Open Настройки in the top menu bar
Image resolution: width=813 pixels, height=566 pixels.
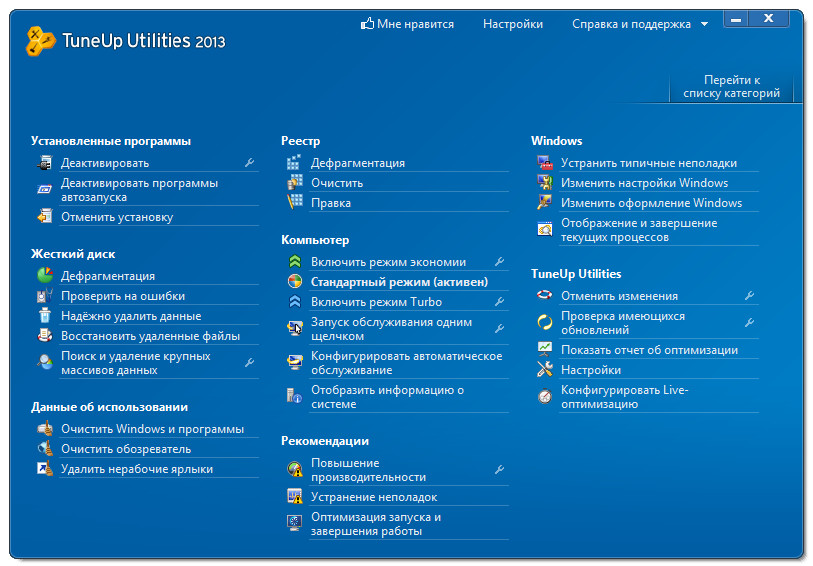[512, 24]
